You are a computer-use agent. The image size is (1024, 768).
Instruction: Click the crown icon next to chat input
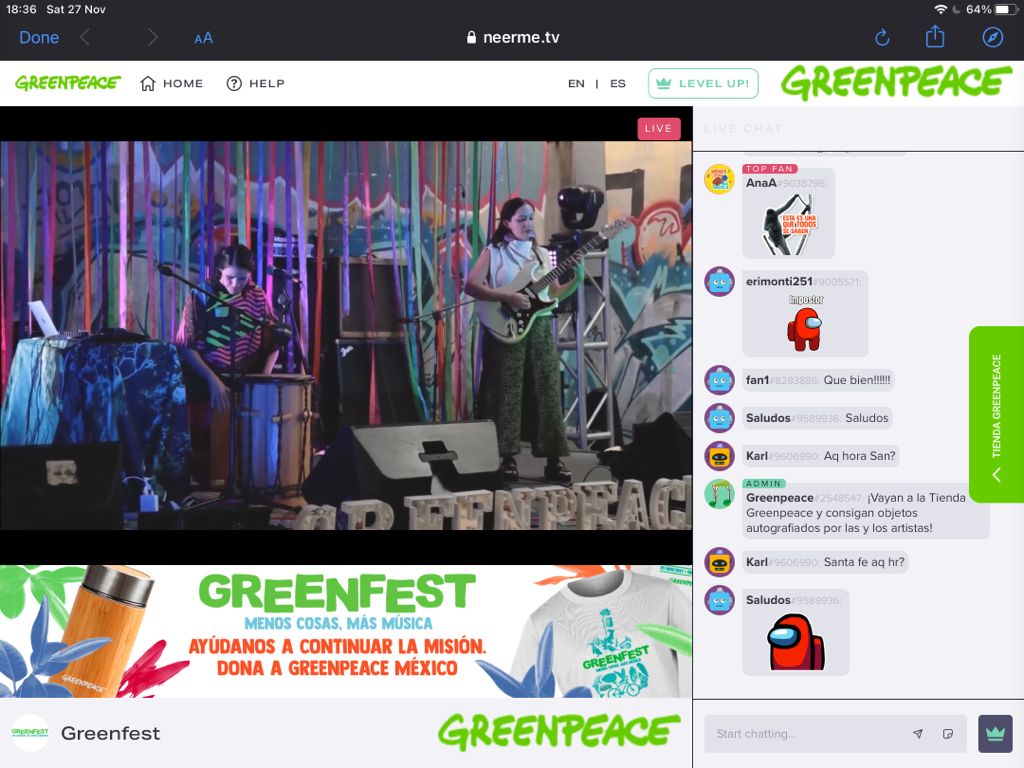pos(993,734)
